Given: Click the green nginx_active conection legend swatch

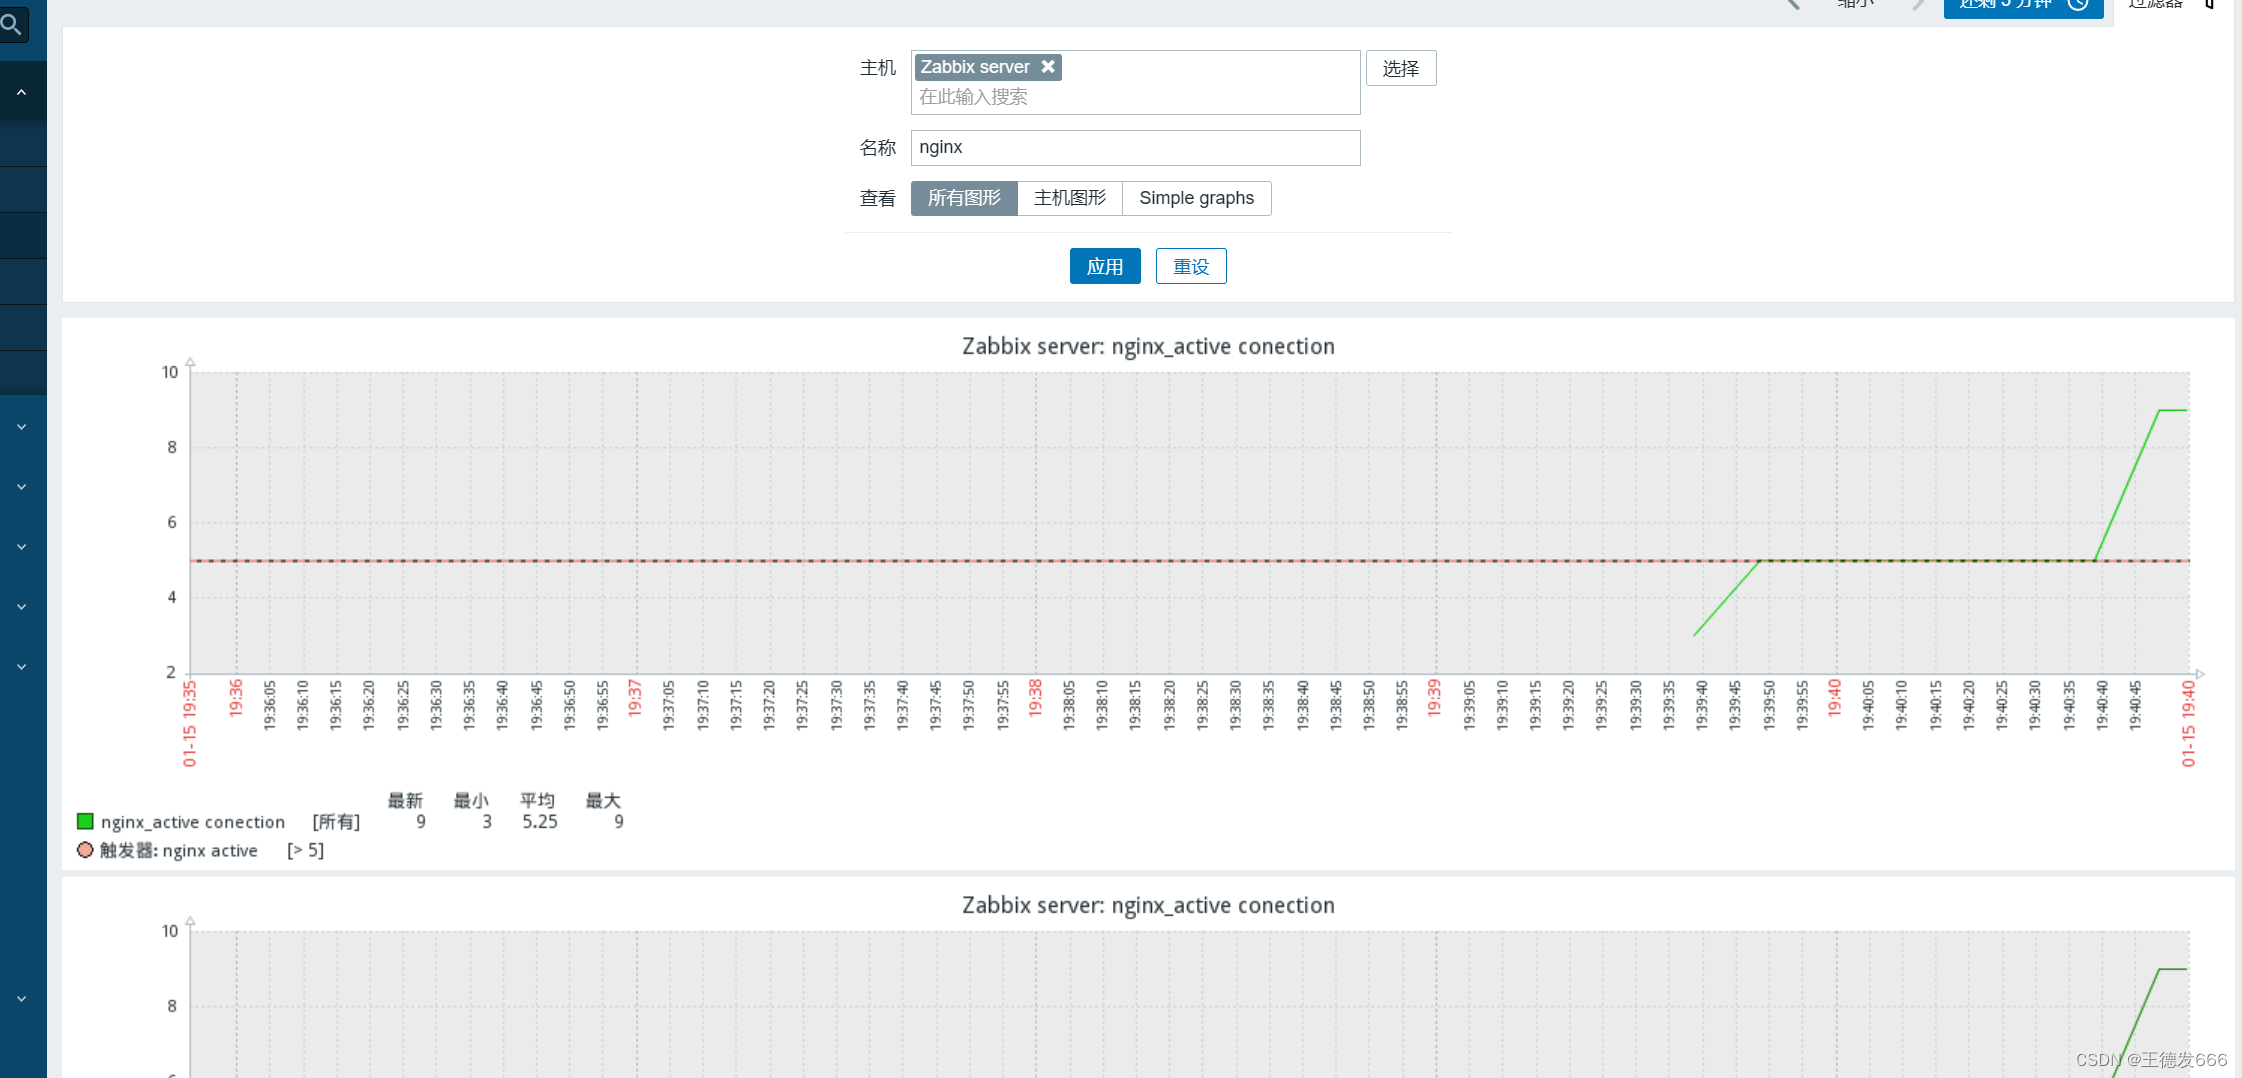Looking at the screenshot, I should (85, 821).
